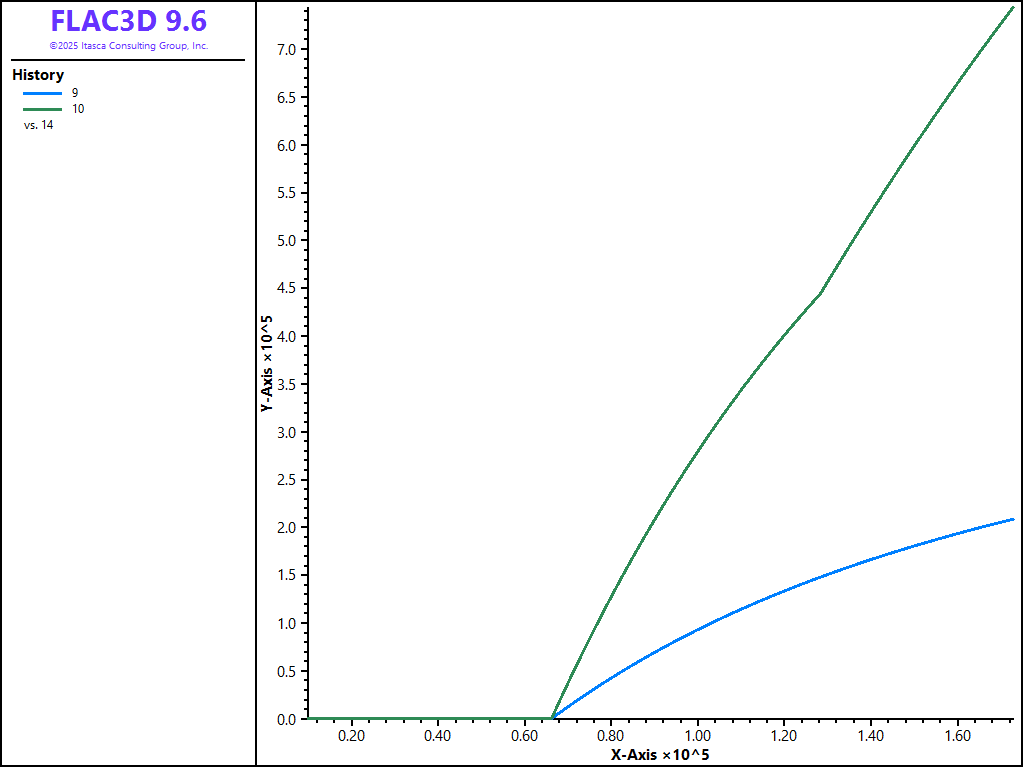Click the 'vs. 14' legend text
This screenshot has height=768, width=1024.
coord(39,125)
